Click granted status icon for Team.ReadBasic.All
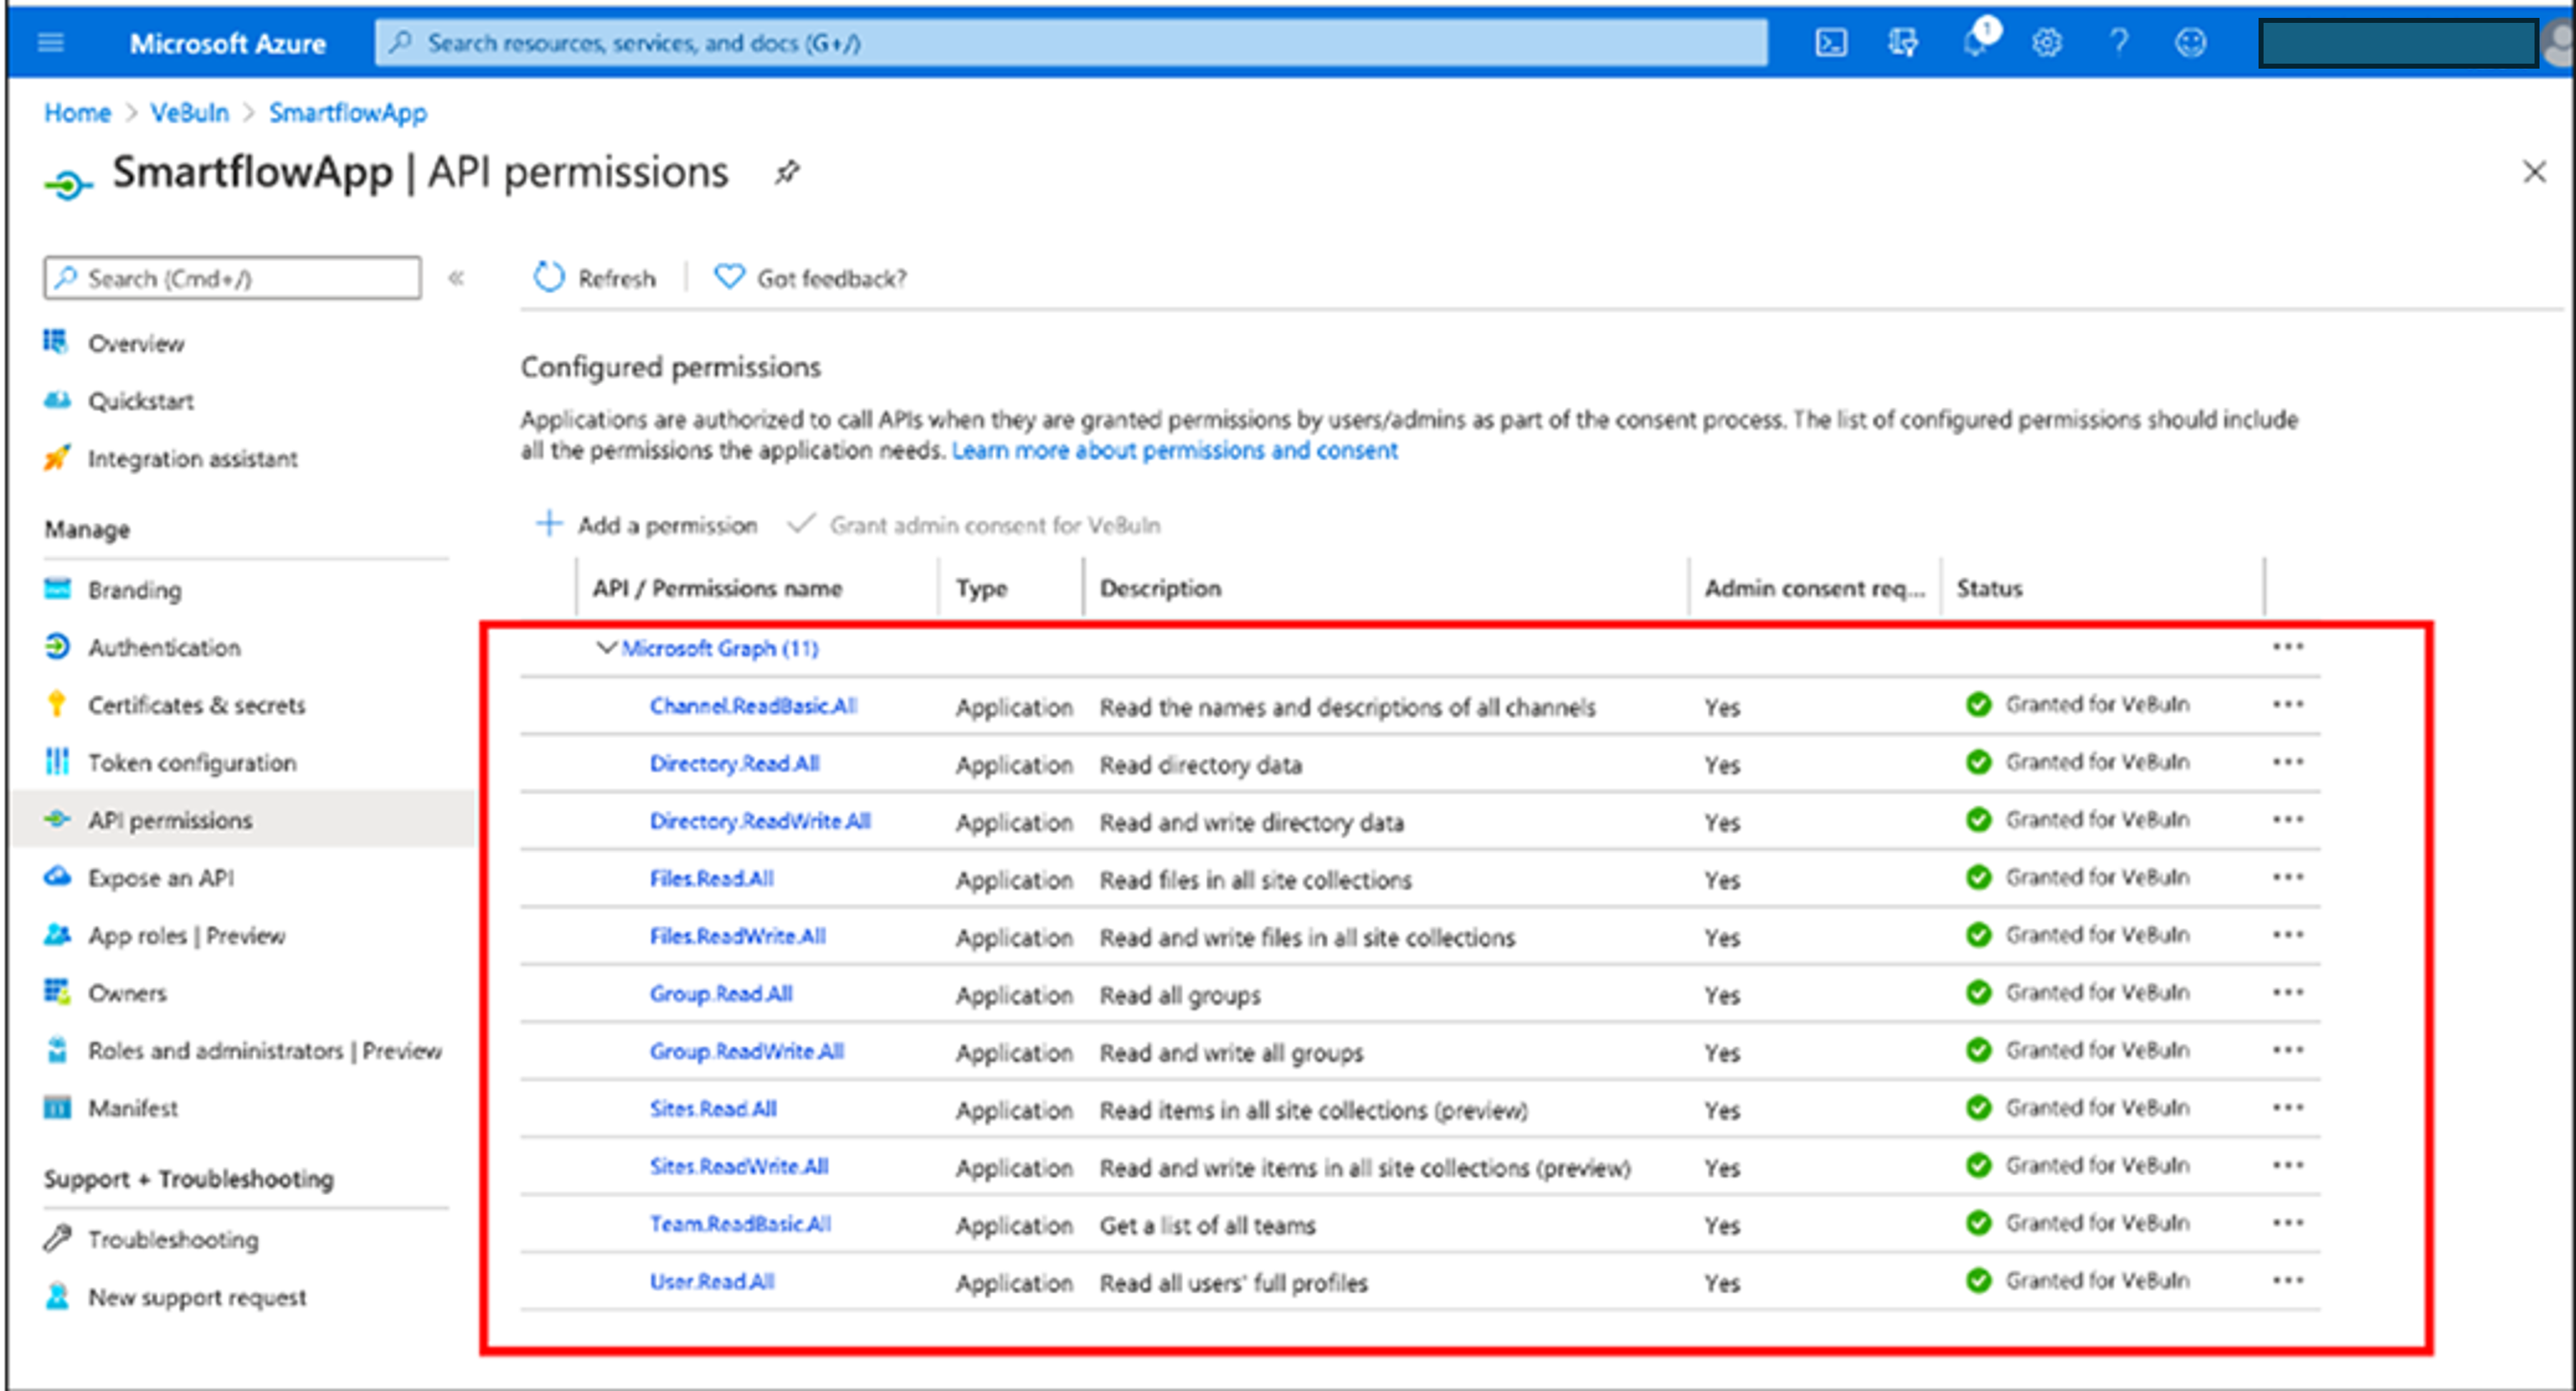The height and width of the screenshot is (1391, 2576). click(x=1978, y=1222)
